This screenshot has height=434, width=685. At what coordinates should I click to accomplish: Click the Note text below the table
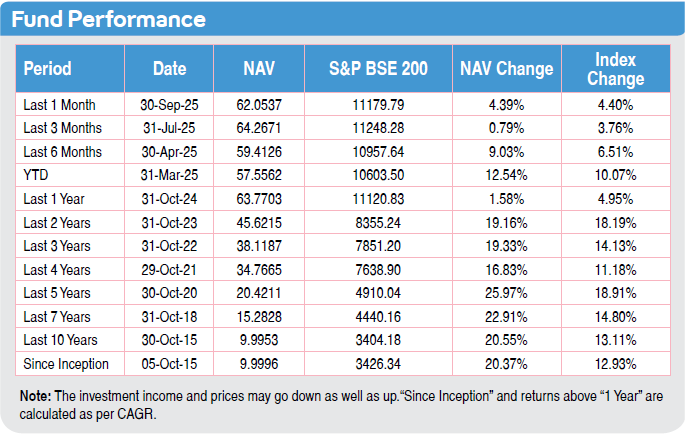coord(330,402)
